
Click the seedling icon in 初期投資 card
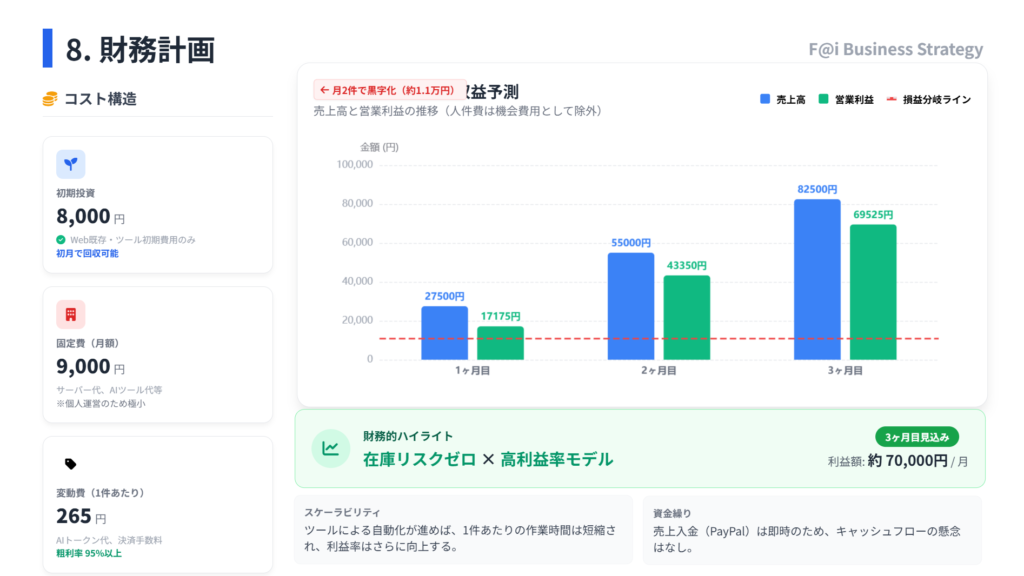tap(70, 165)
